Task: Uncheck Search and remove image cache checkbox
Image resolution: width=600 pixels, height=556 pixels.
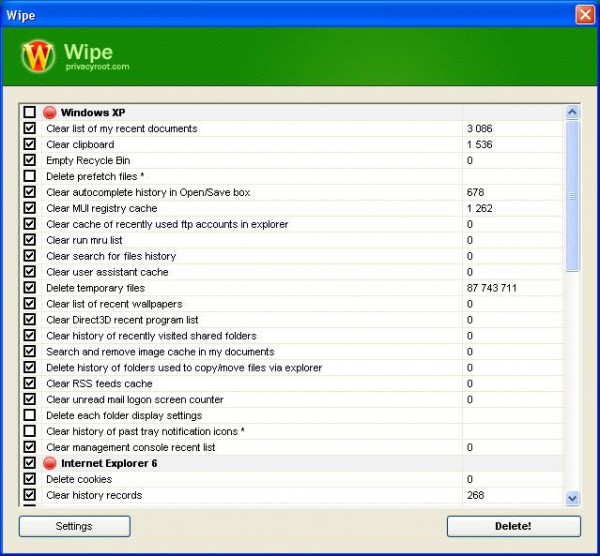Action: (29, 352)
